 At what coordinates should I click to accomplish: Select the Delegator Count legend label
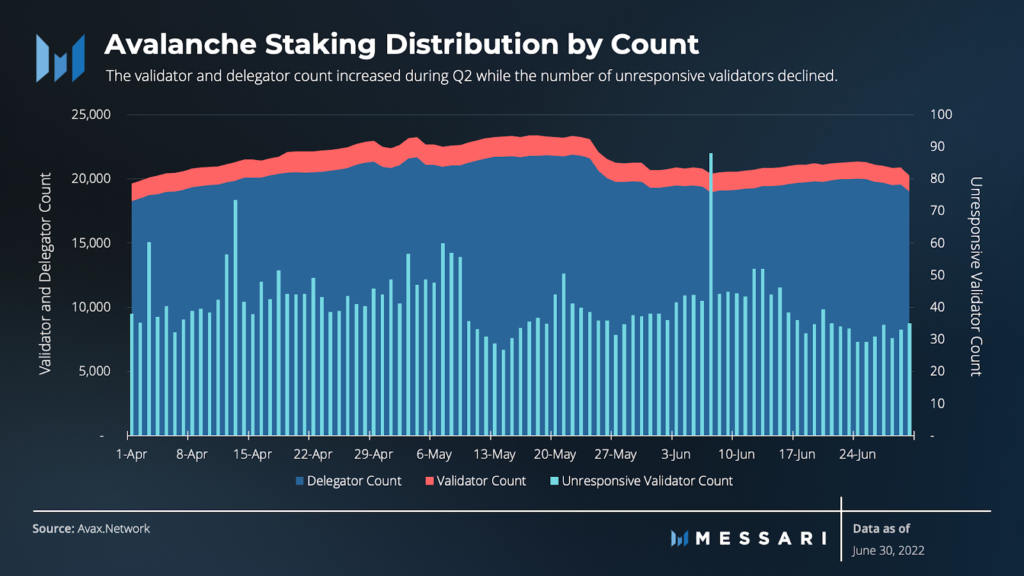click(x=354, y=481)
